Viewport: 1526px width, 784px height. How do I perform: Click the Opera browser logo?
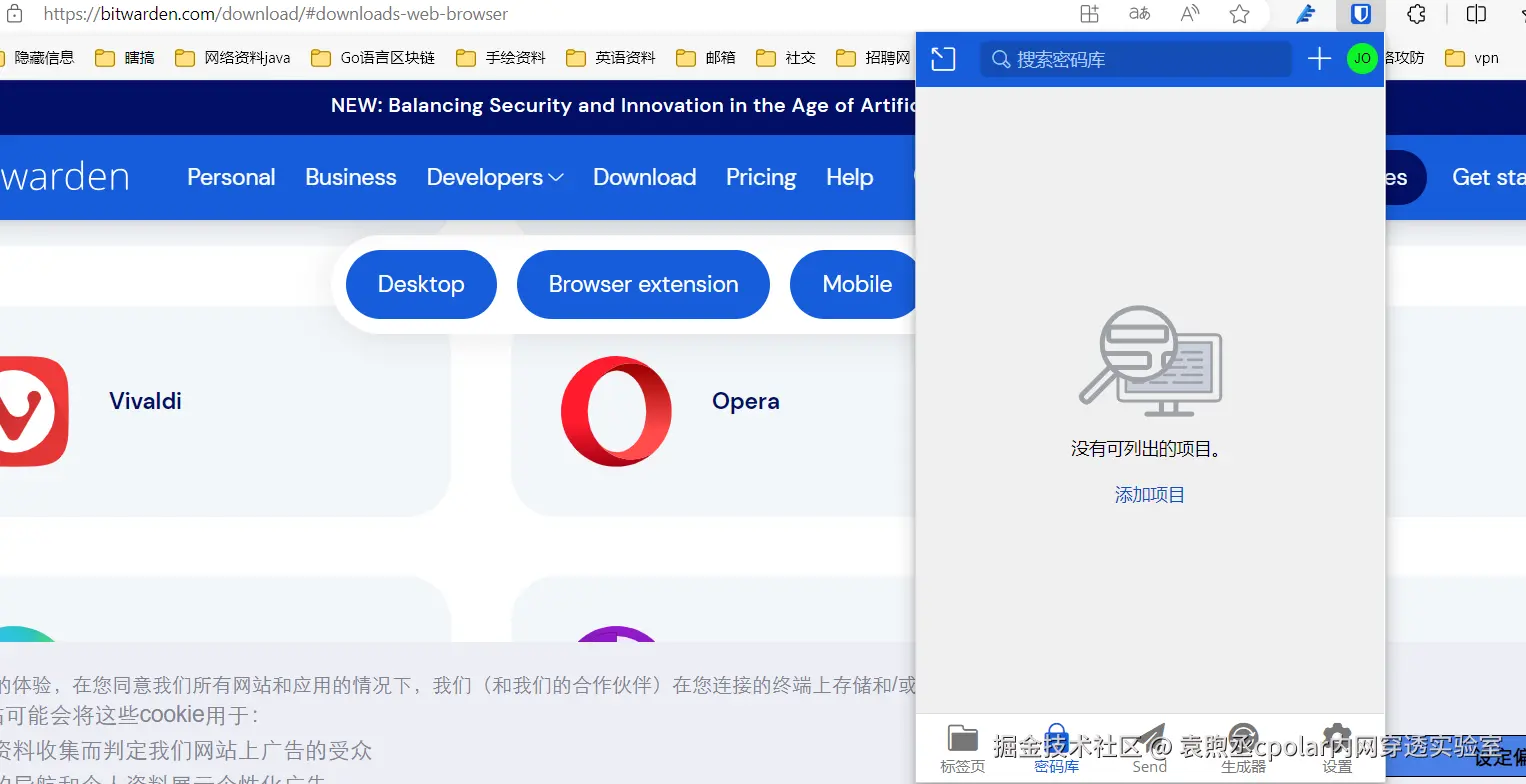click(616, 411)
